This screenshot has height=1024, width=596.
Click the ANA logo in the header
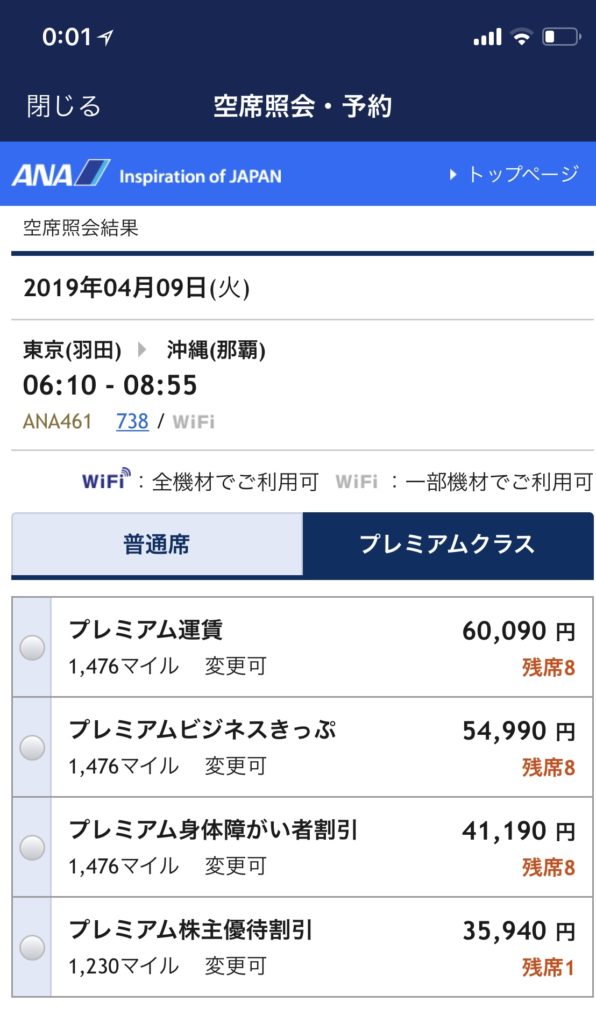click(61, 174)
